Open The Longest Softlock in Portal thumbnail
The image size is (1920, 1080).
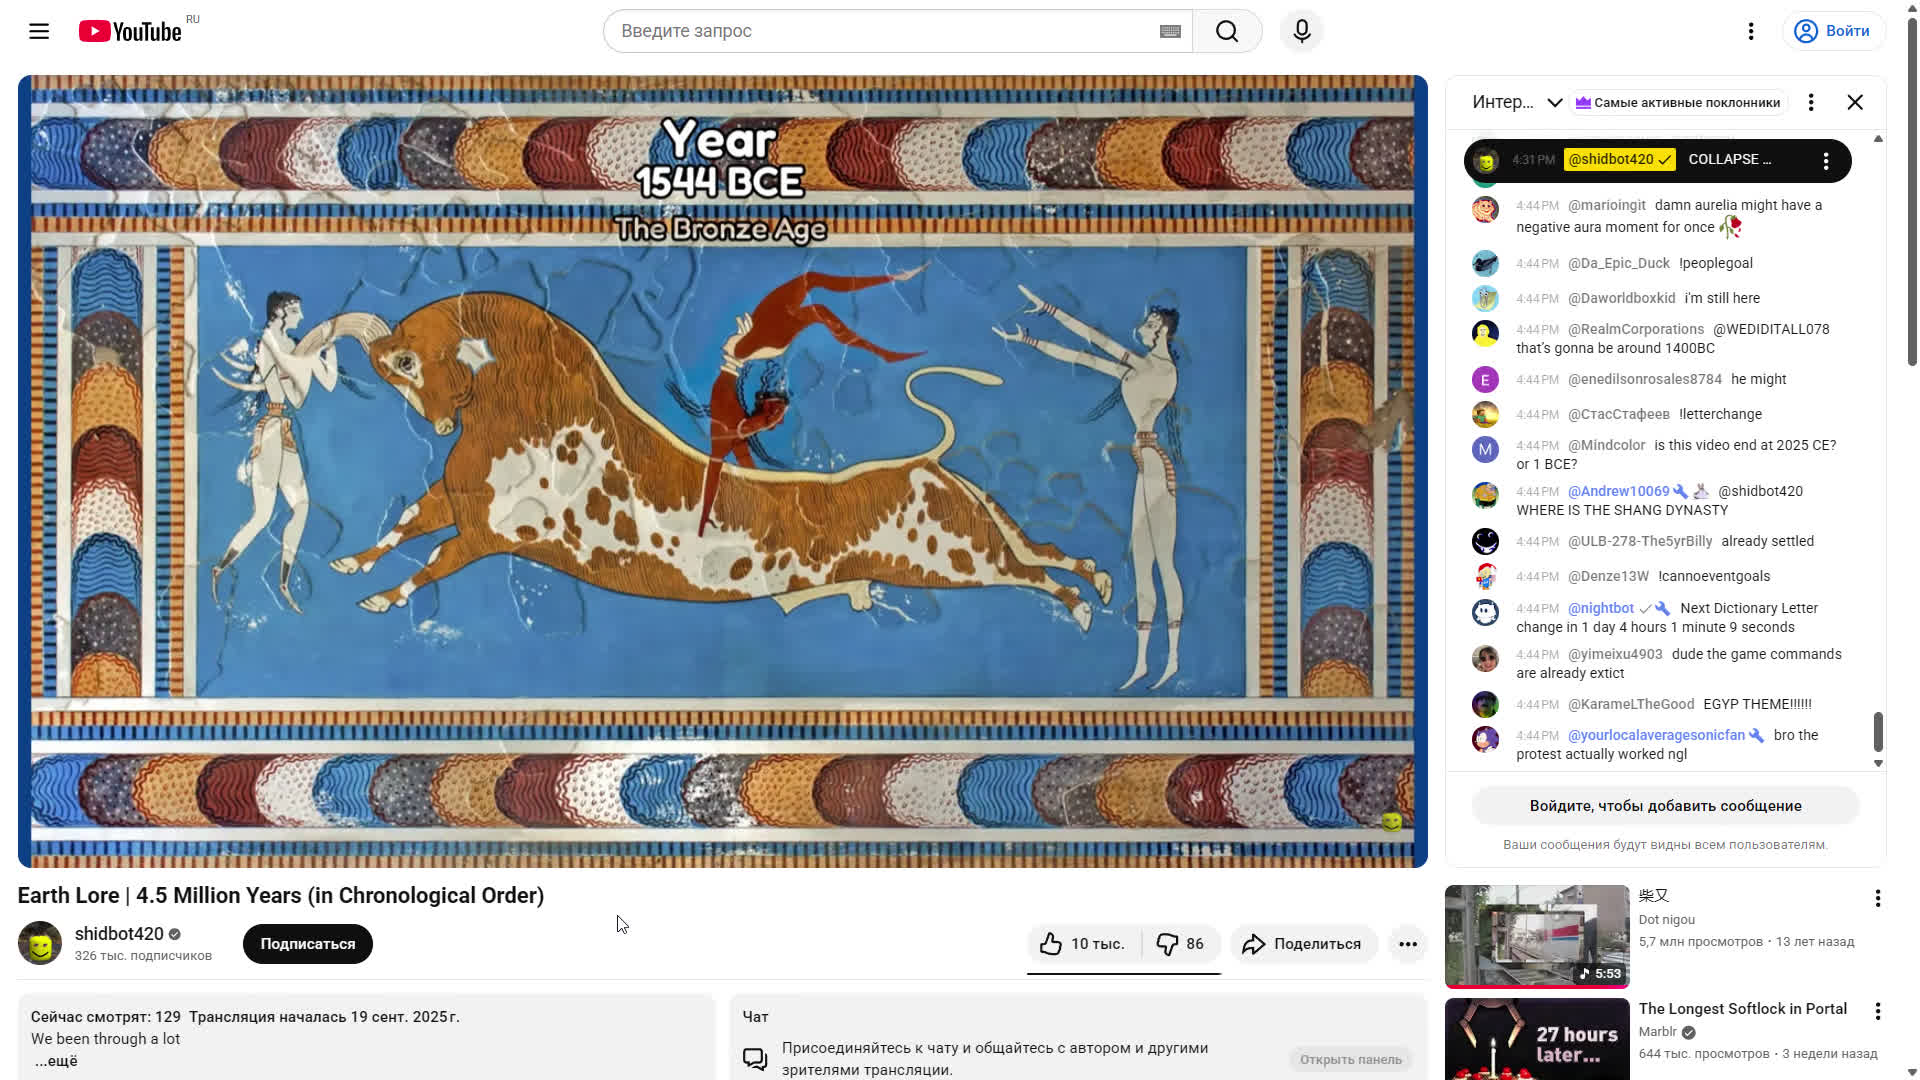coord(1536,1045)
